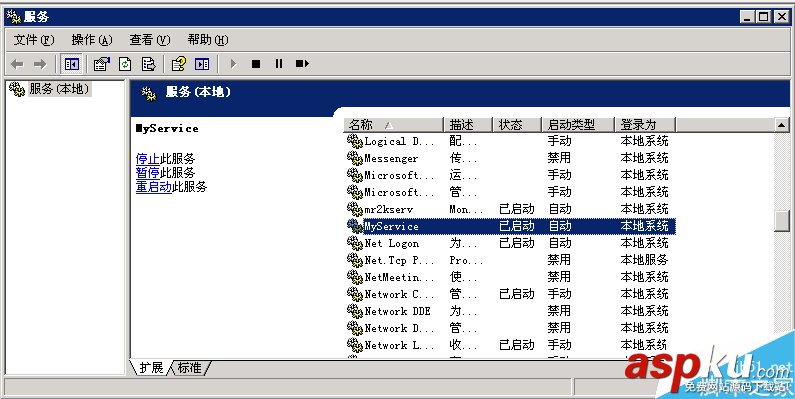Click the Forward arrow toolbar icon

[40, 64]
